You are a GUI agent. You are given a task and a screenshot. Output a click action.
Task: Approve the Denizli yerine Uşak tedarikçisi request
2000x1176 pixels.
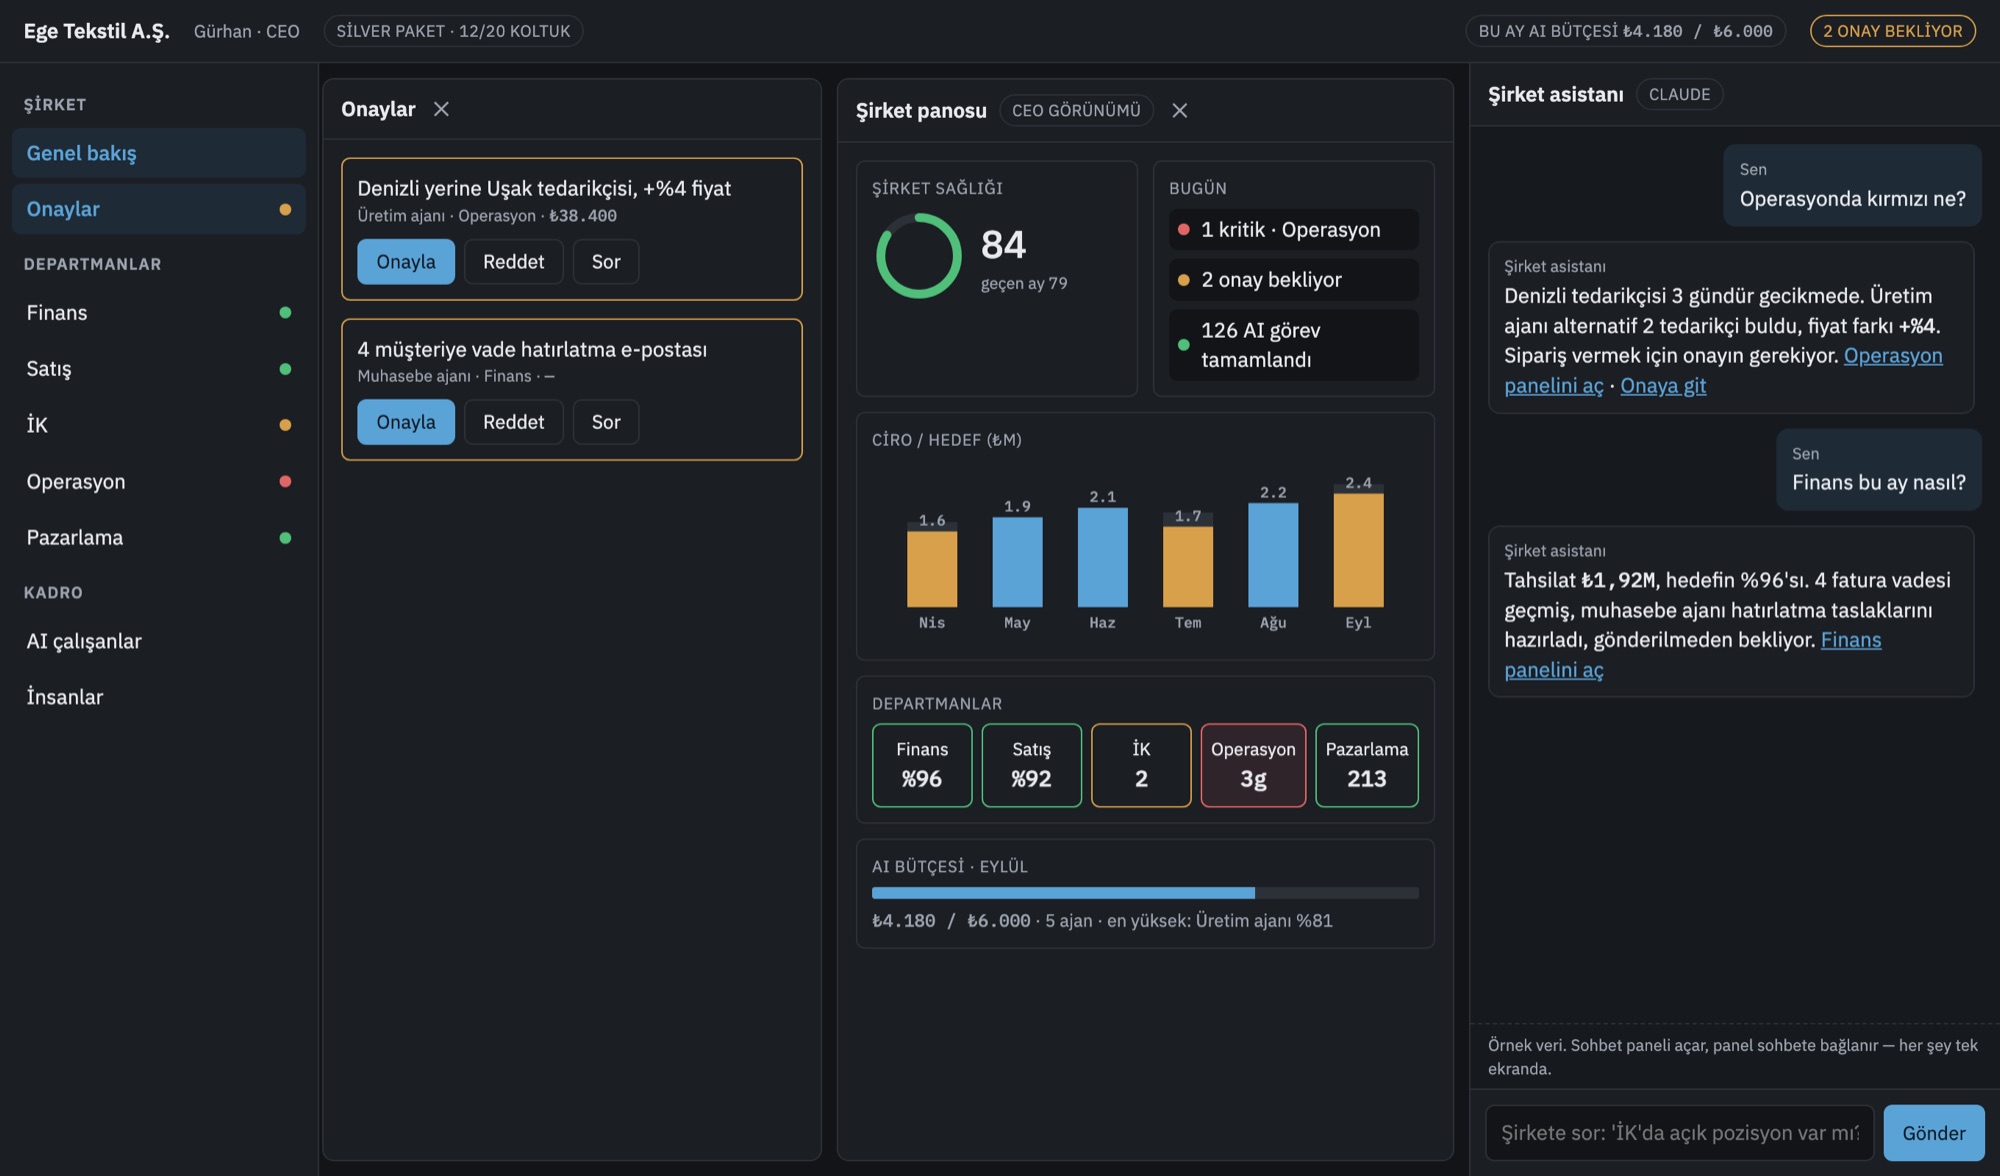coord(406,262)
